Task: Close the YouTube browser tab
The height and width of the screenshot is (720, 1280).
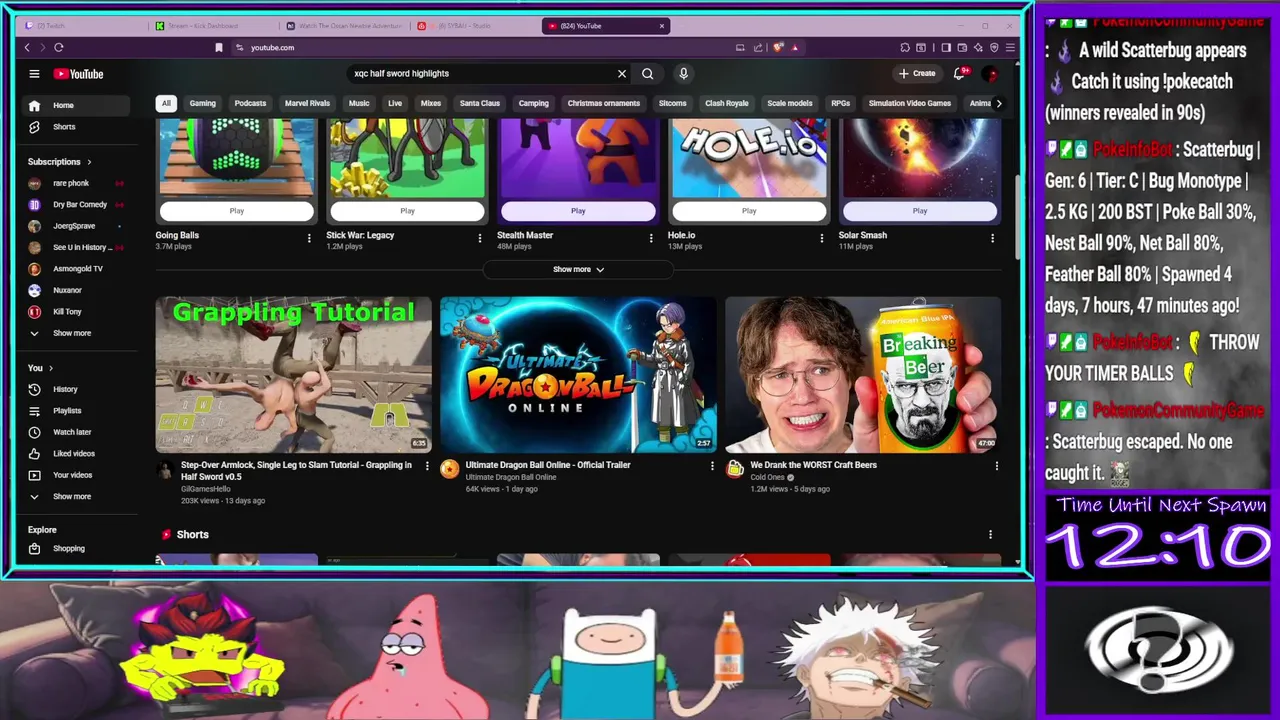Action: [662, 26]
